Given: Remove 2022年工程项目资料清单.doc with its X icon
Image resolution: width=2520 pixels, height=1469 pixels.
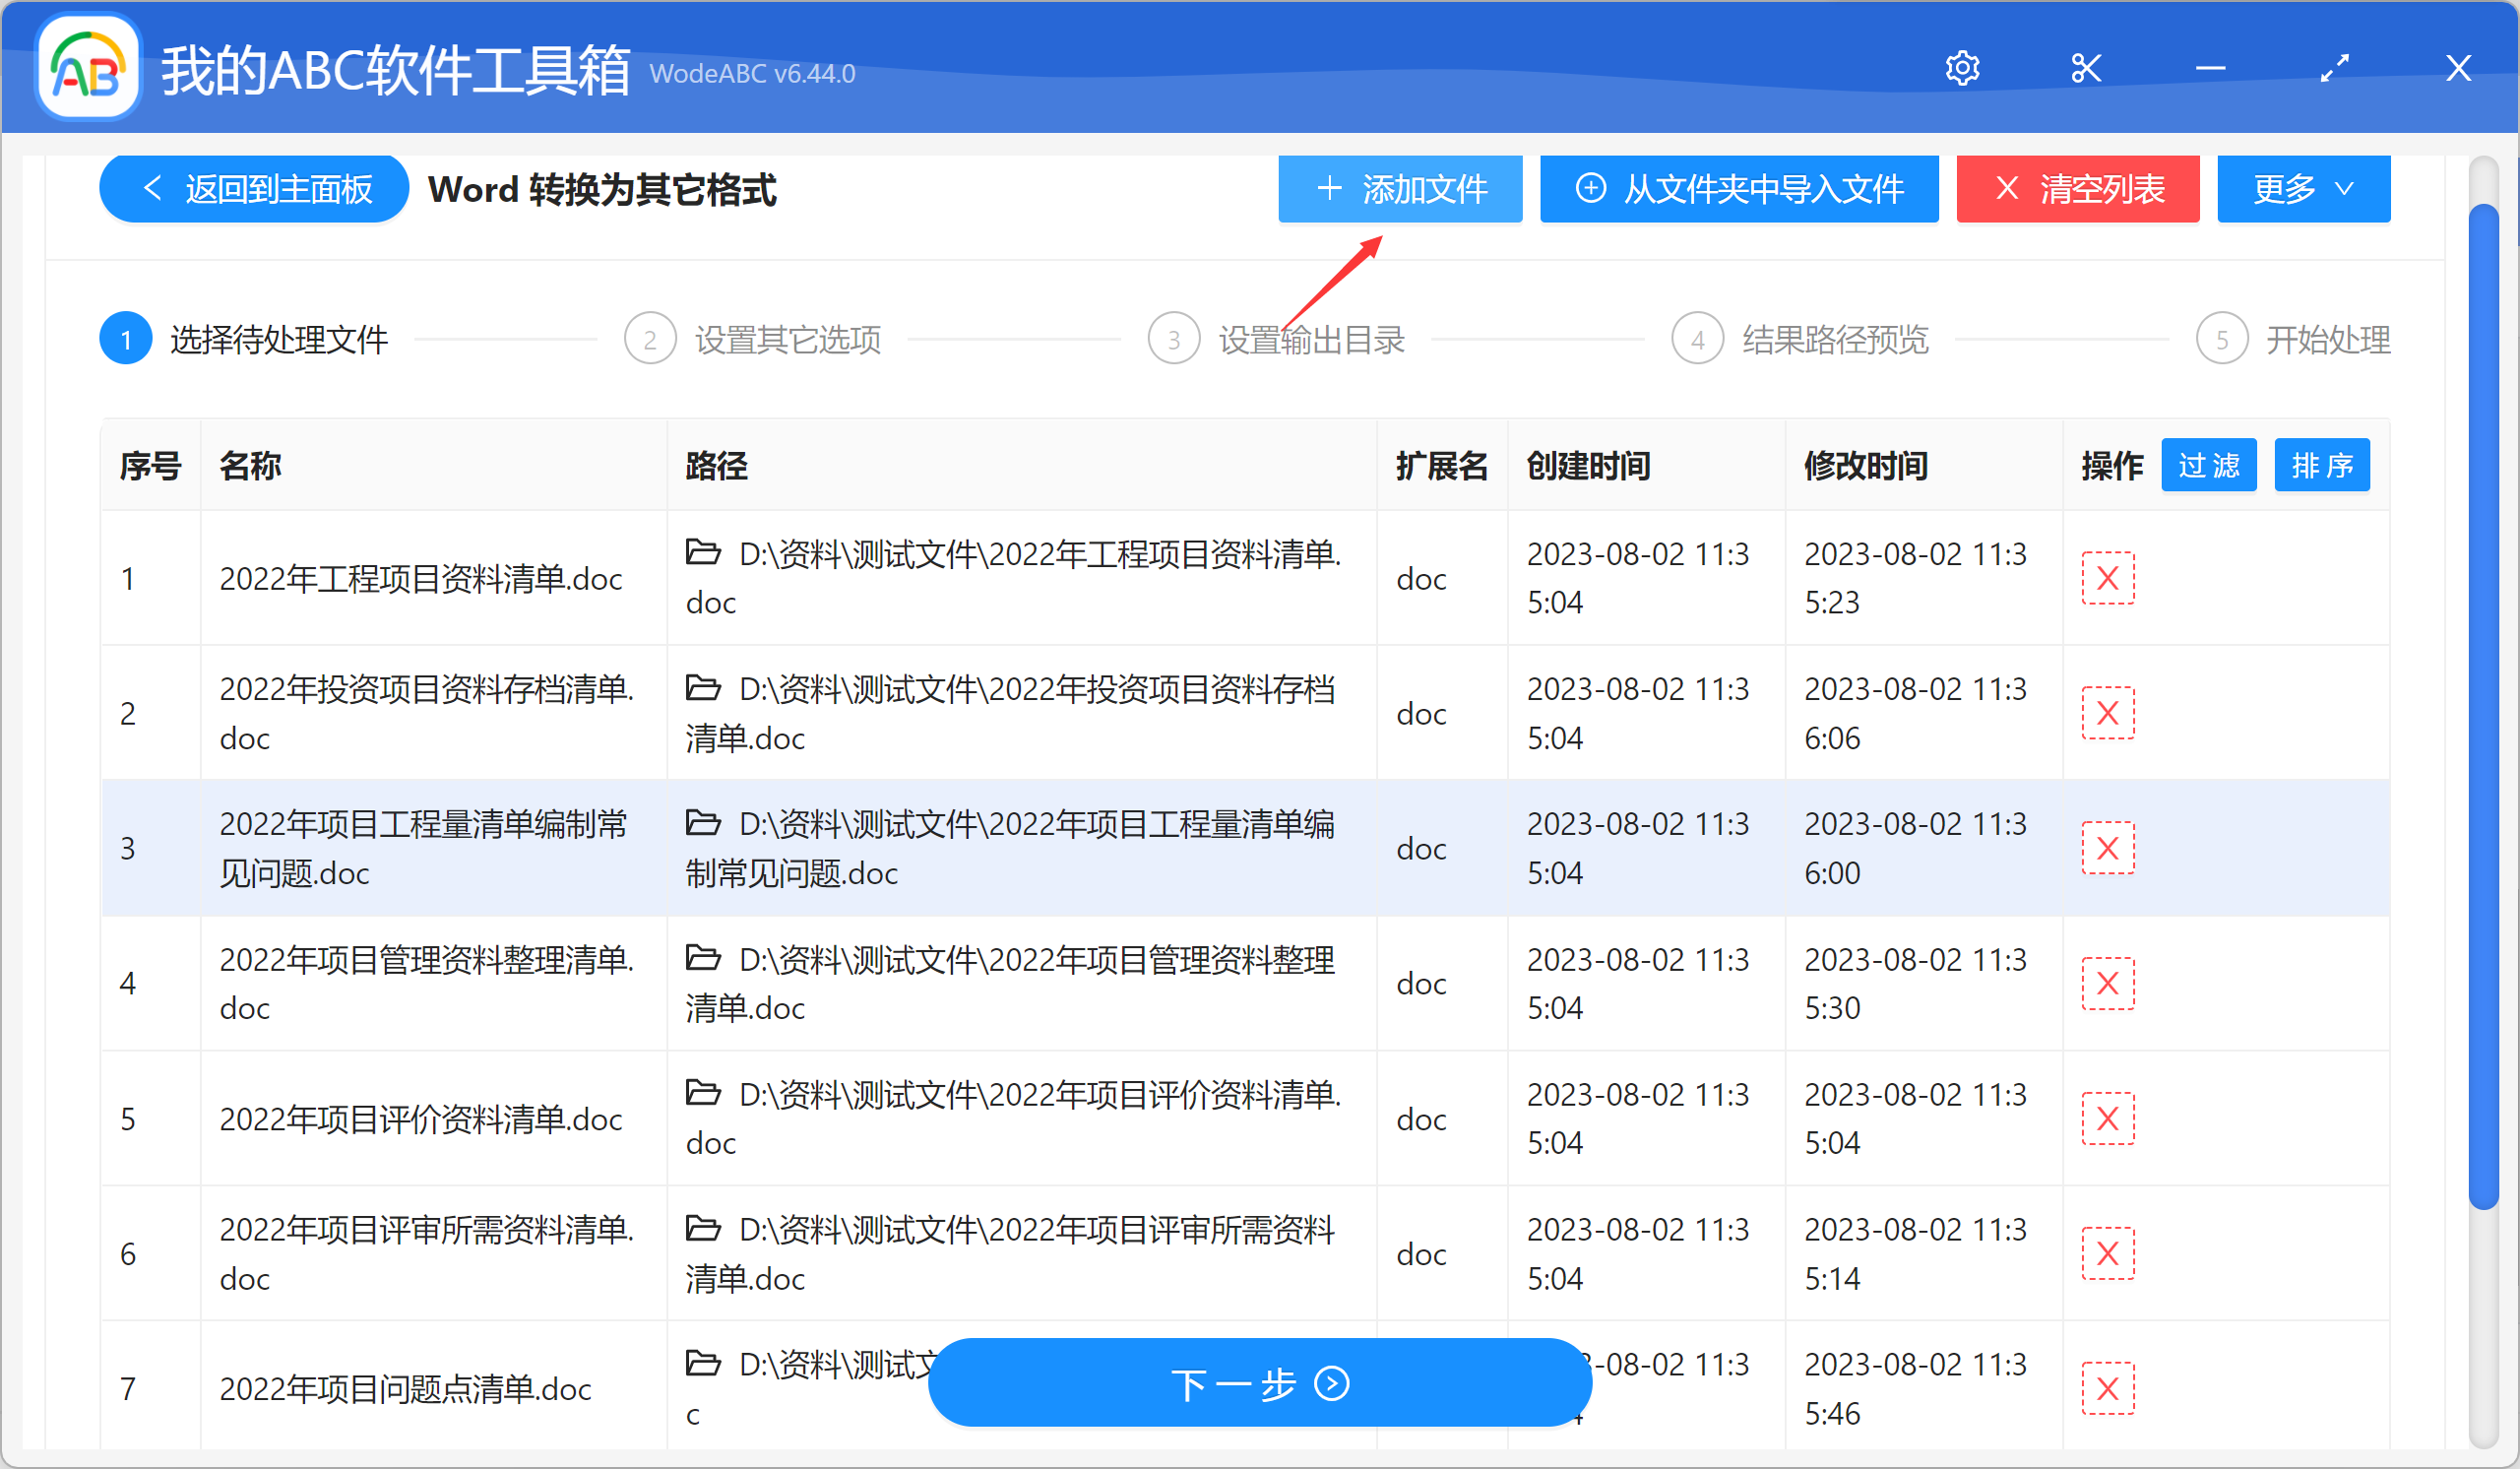Looking at the screenshot, I should [x=2107, y=578].
